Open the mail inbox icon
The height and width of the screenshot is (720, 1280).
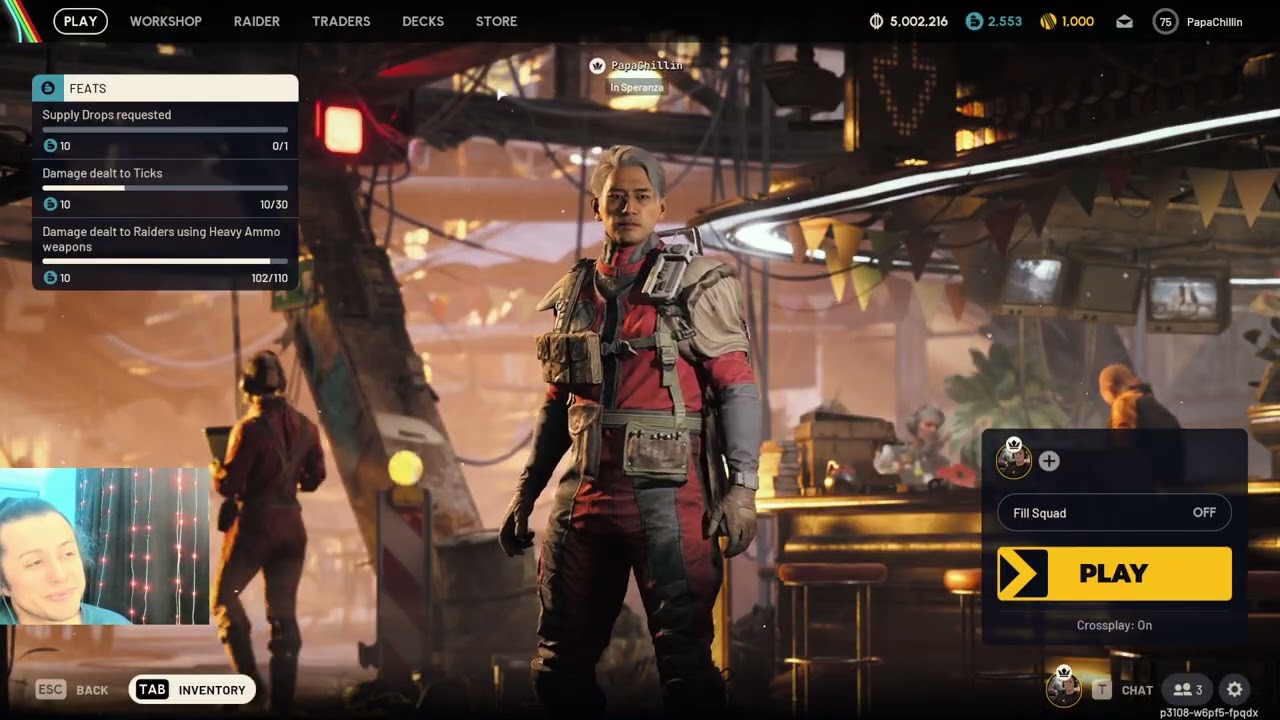click(1124, 21)
